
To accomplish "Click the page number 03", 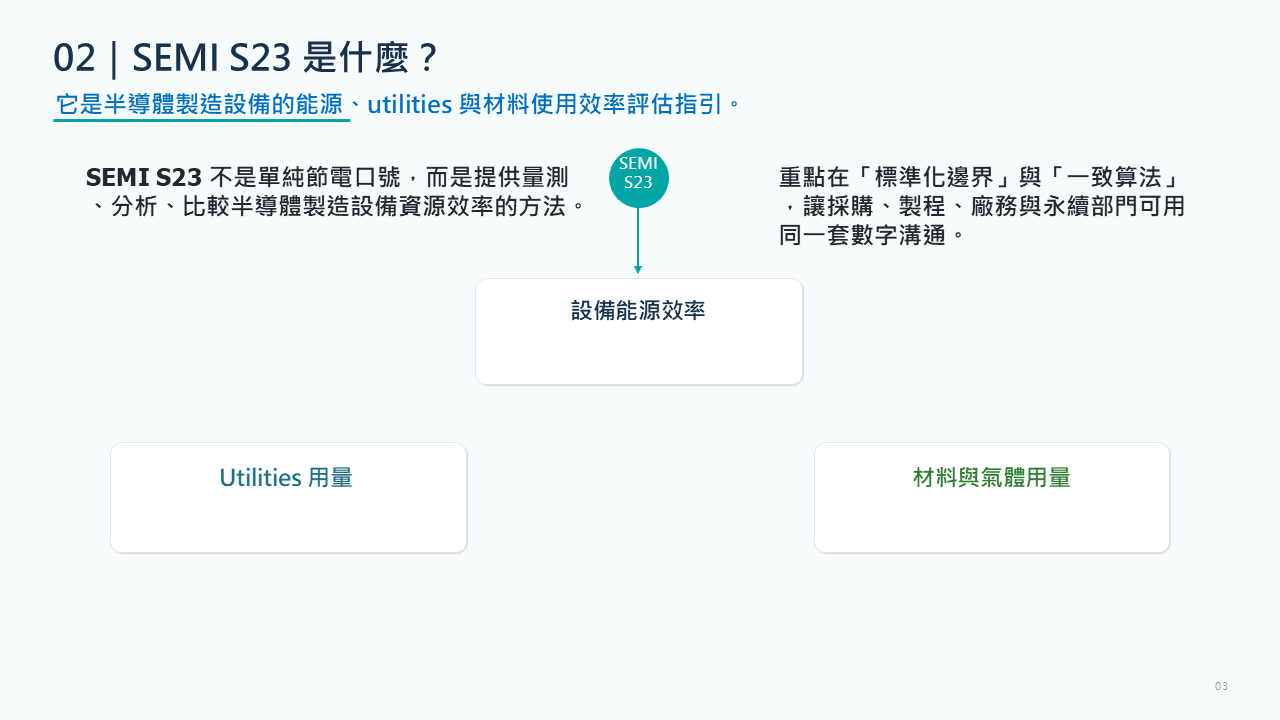I will (x=1221, y=686).
